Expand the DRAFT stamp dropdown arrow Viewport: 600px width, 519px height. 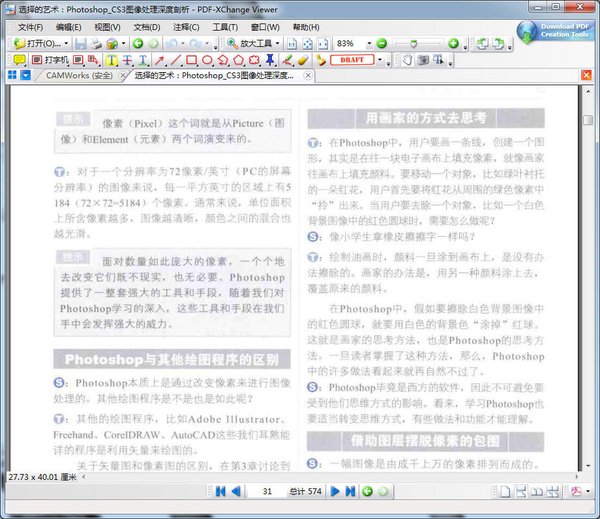tap(380, 60)
